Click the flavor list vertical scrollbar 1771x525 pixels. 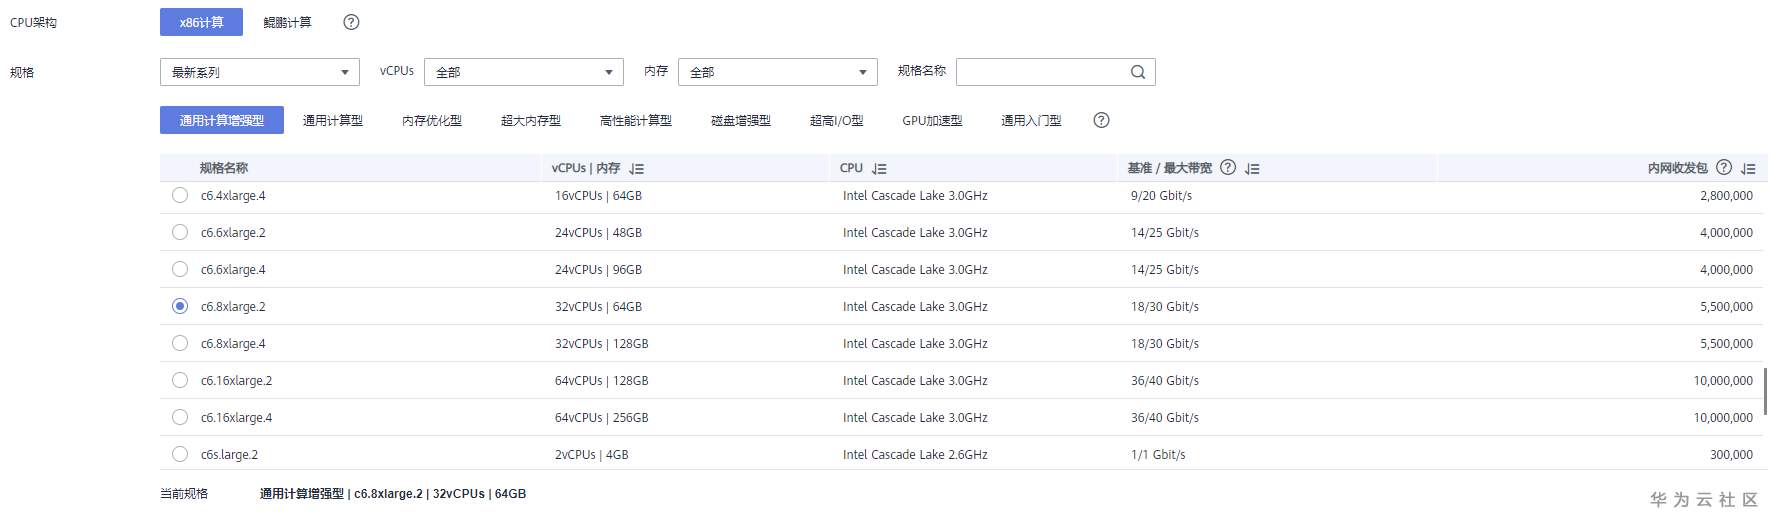(x=1765, y=391)
